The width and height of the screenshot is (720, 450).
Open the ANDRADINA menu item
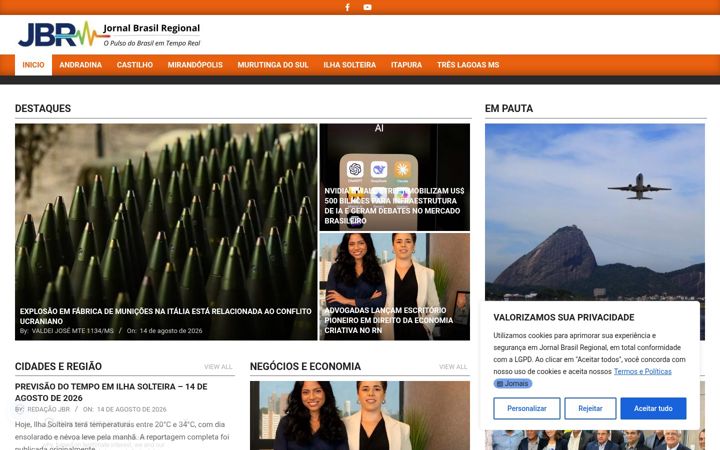80,65
